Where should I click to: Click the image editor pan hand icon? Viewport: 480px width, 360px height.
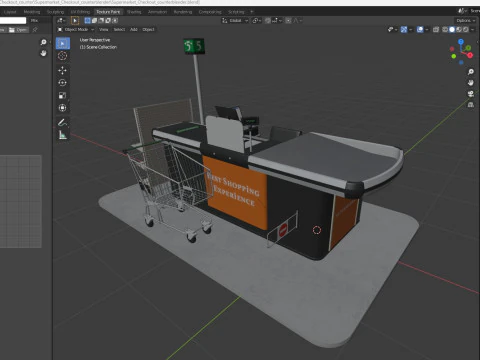tap(43, 53)
